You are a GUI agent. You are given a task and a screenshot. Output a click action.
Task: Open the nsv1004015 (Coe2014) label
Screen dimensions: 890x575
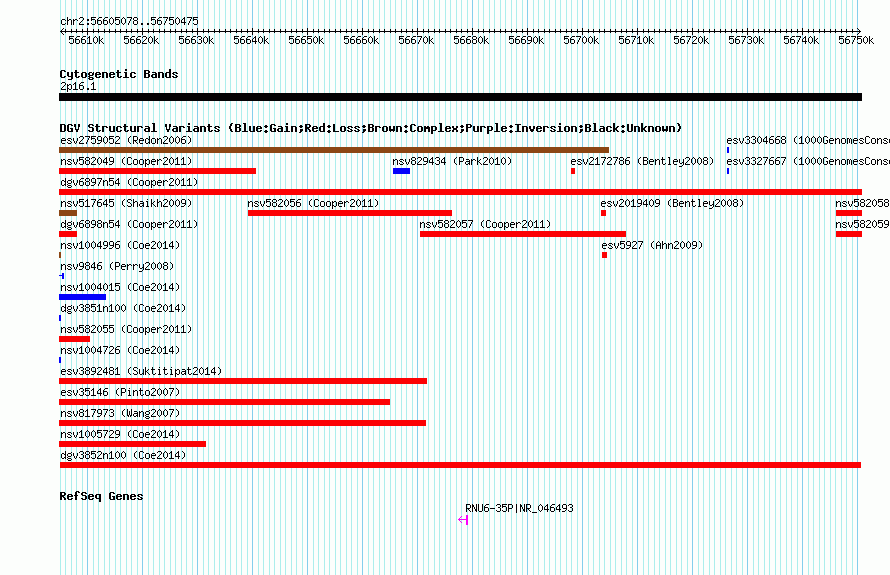[120, 287]
